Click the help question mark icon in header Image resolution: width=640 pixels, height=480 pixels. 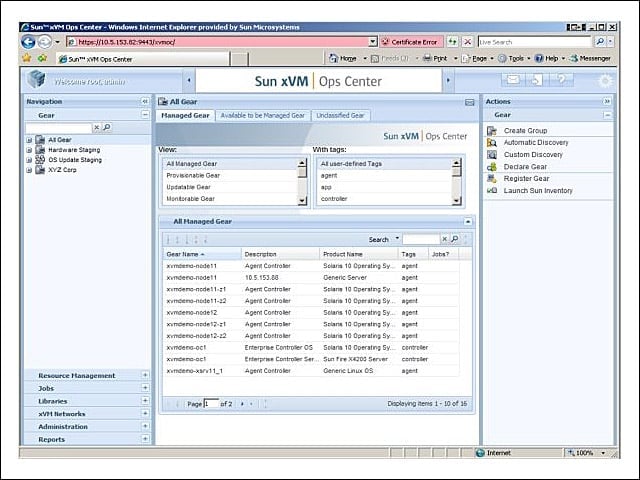pos(562,80)
